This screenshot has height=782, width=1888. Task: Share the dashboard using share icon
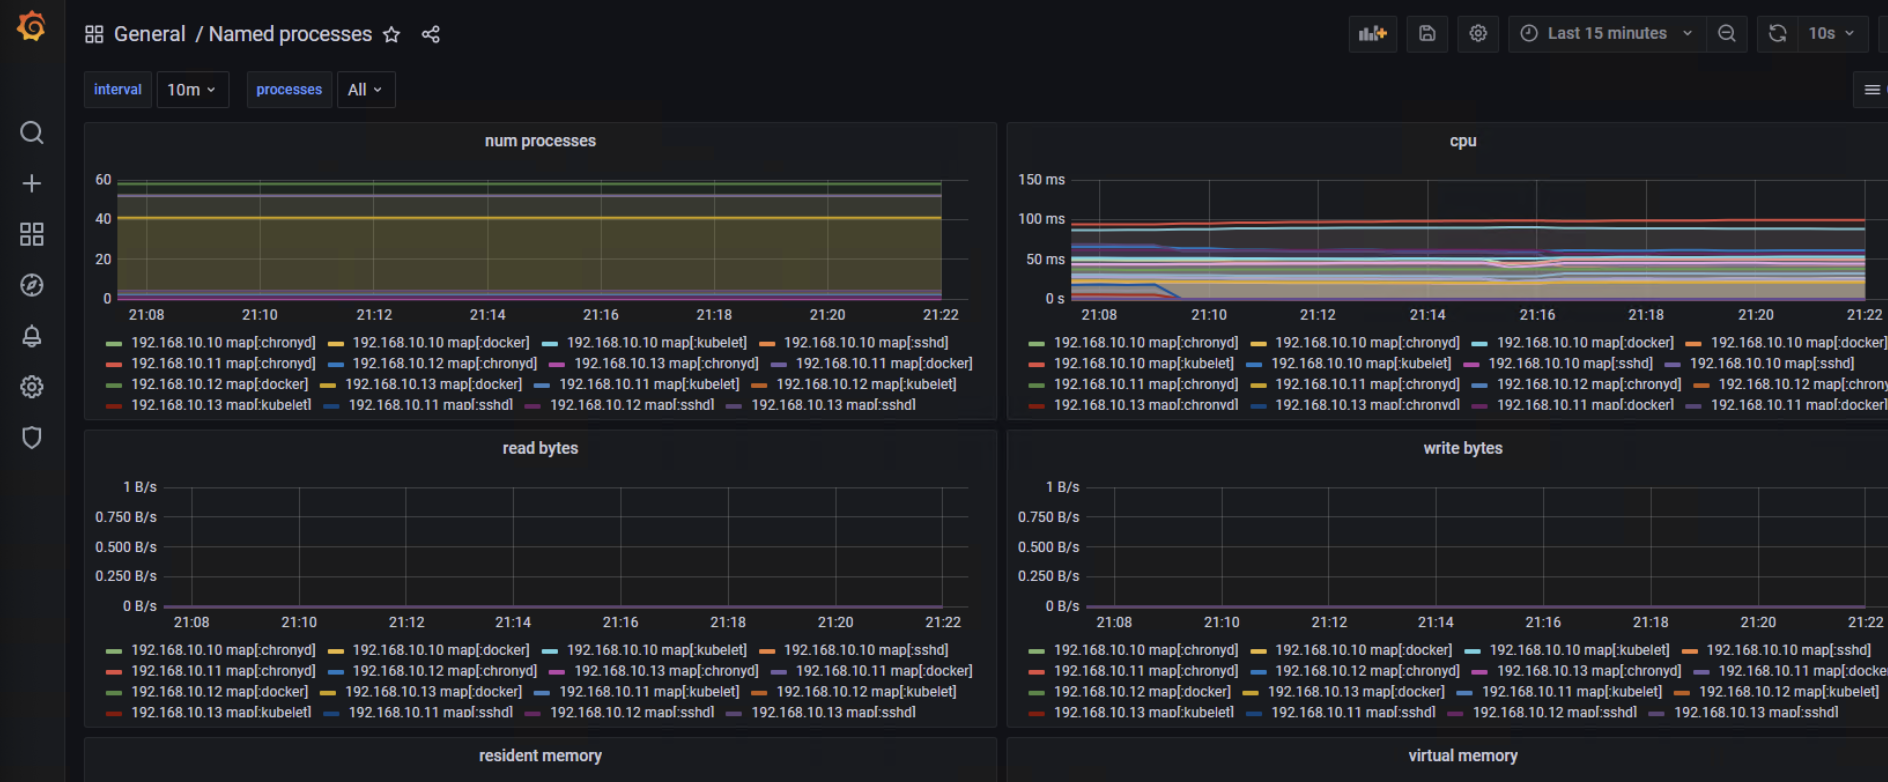coord(431,35)
